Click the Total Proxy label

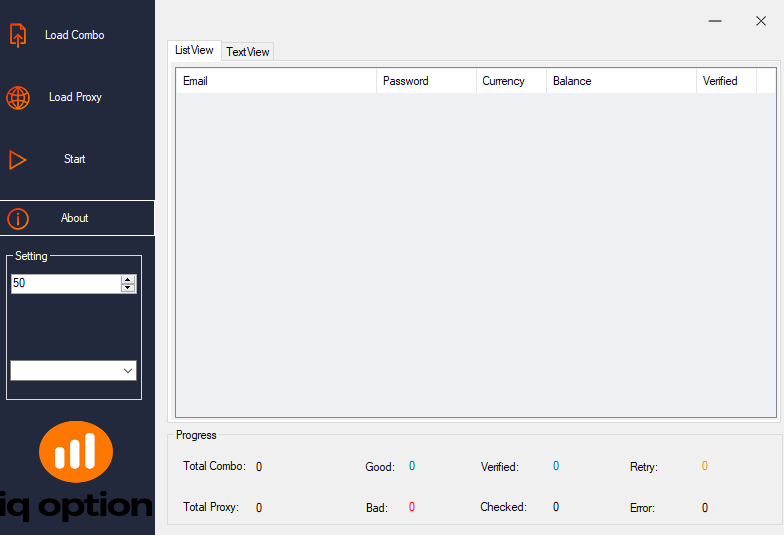click(x=211, y=507)
